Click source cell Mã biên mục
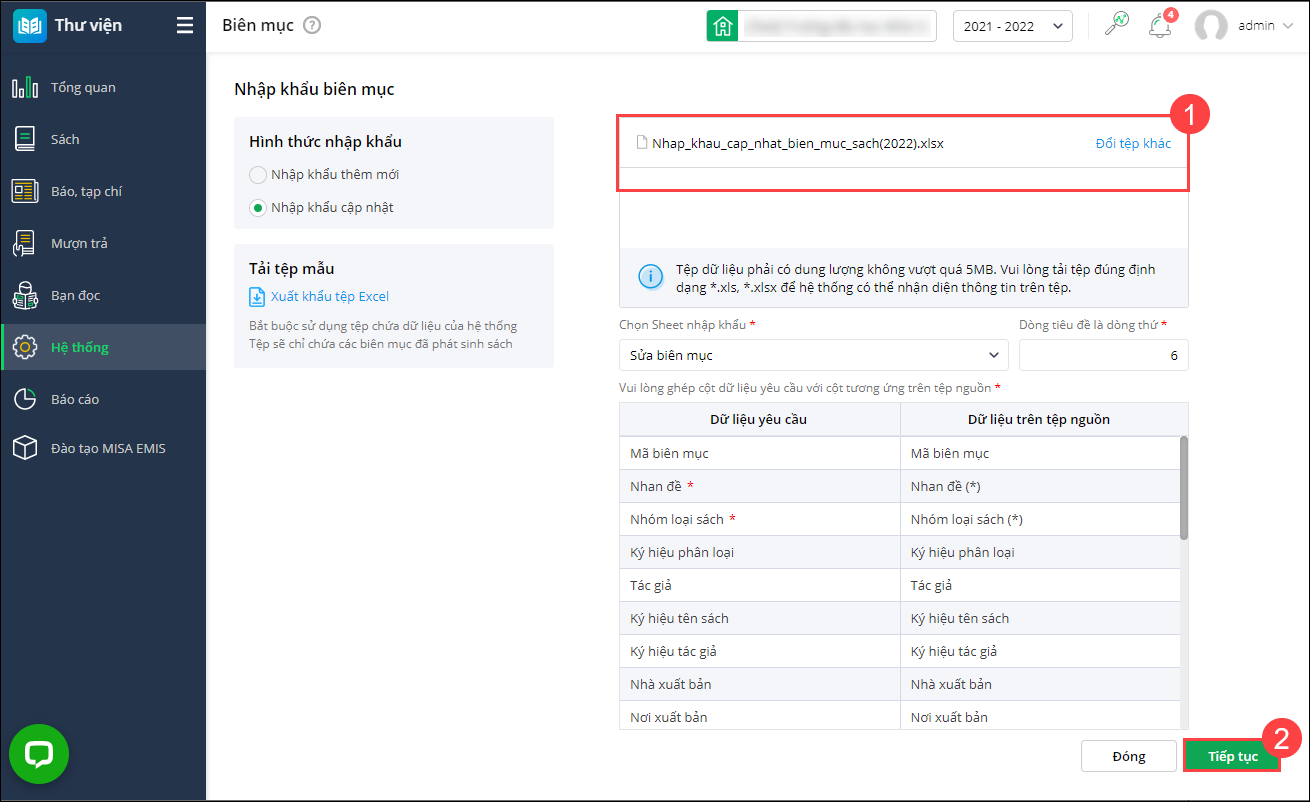 click(1040, 453)
